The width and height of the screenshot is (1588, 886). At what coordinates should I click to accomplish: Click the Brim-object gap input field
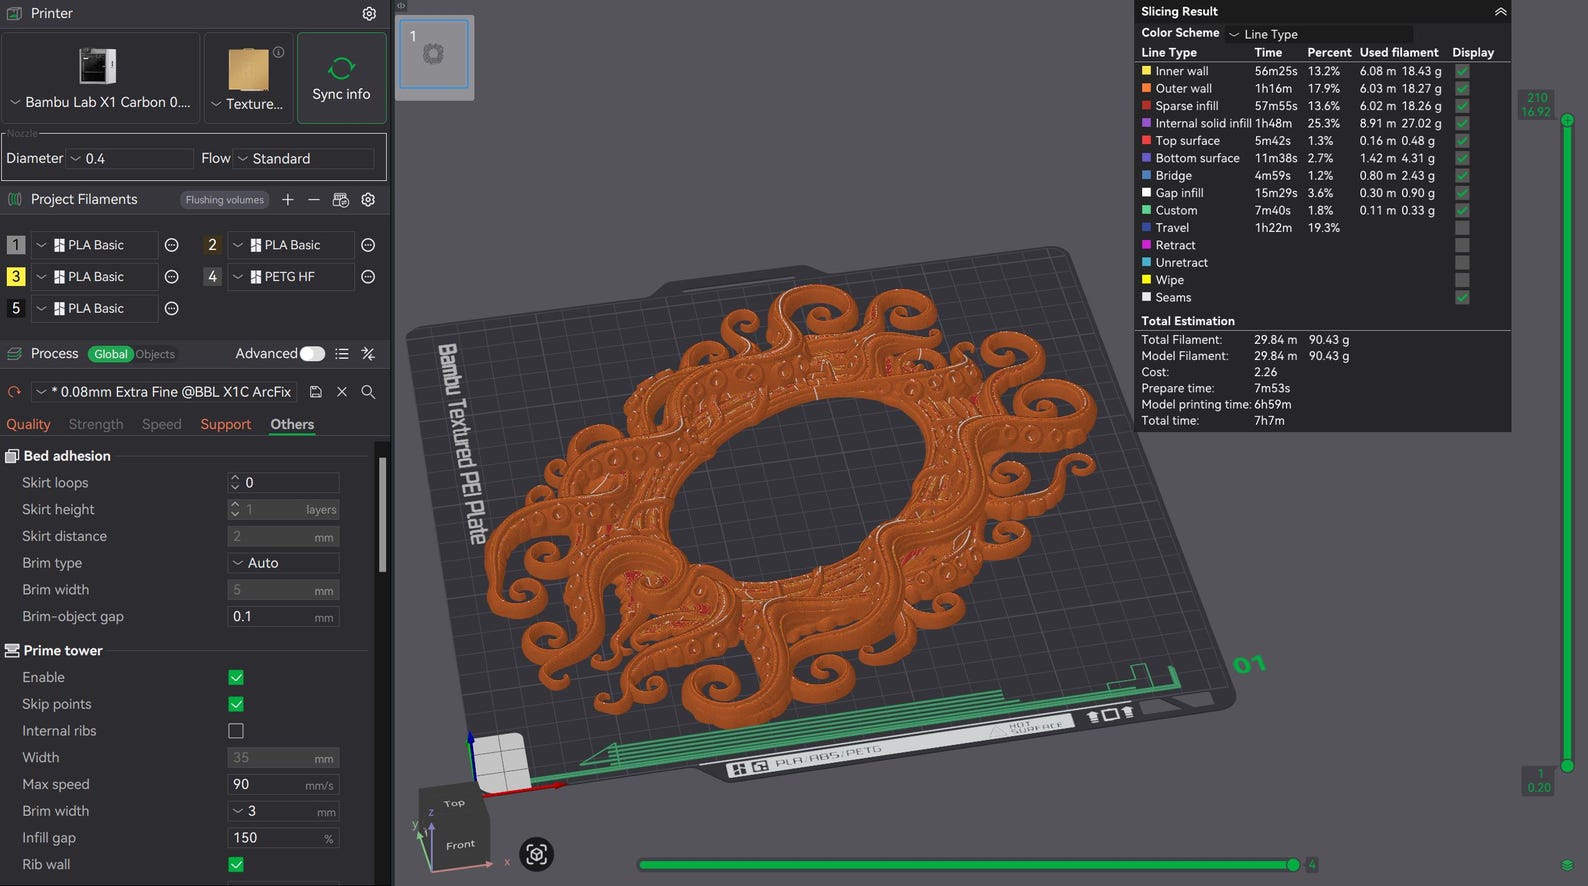[284, 617]
